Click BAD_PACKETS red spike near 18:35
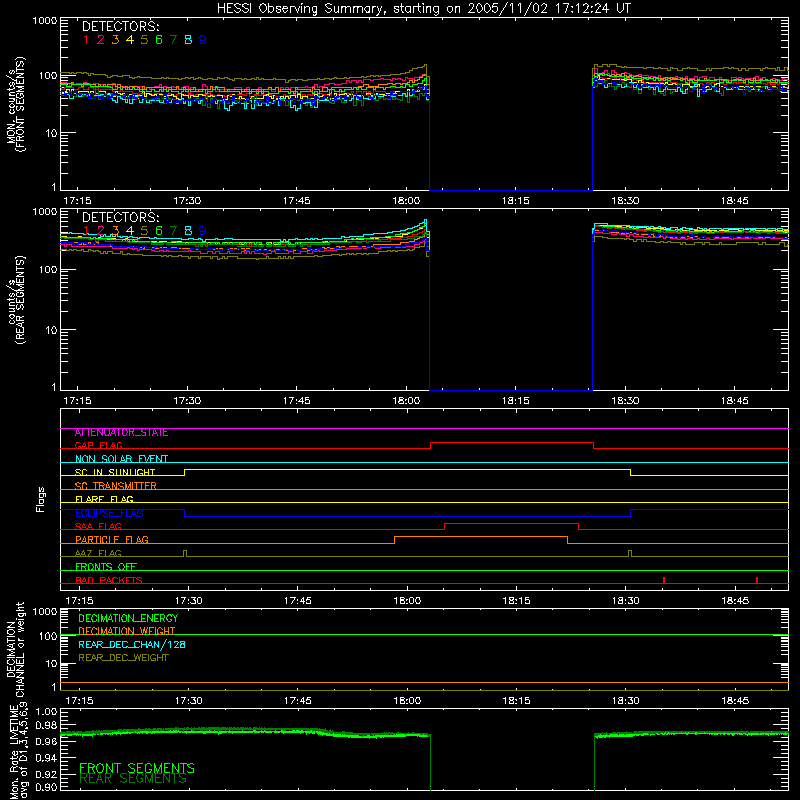Viewport: 800px width, 800px height. click(664, 580)
